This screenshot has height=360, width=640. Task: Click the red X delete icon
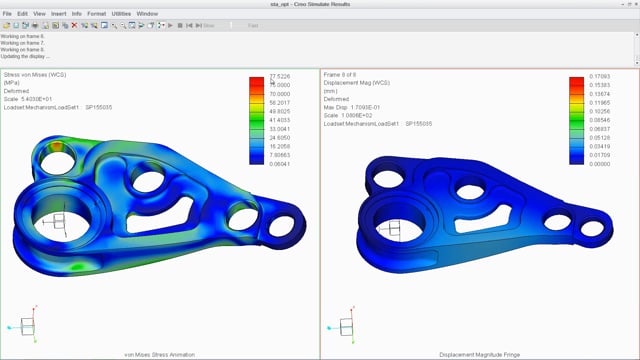(x=74, y=25)
